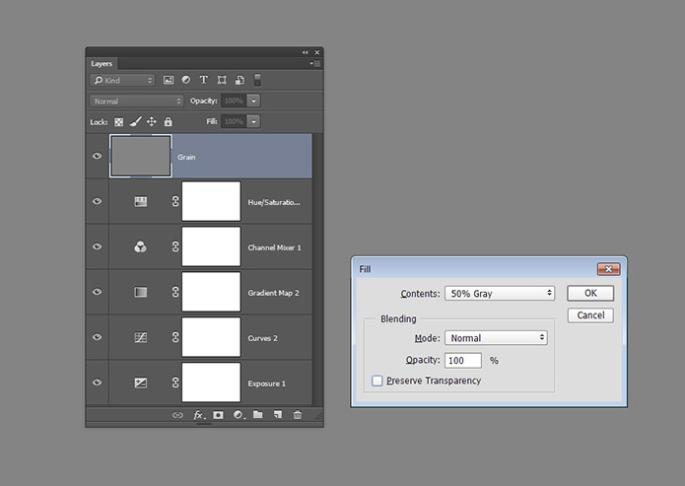Open the Layers panel flyout menu
This screenshot has height=486, width=685.
[315, 63]
